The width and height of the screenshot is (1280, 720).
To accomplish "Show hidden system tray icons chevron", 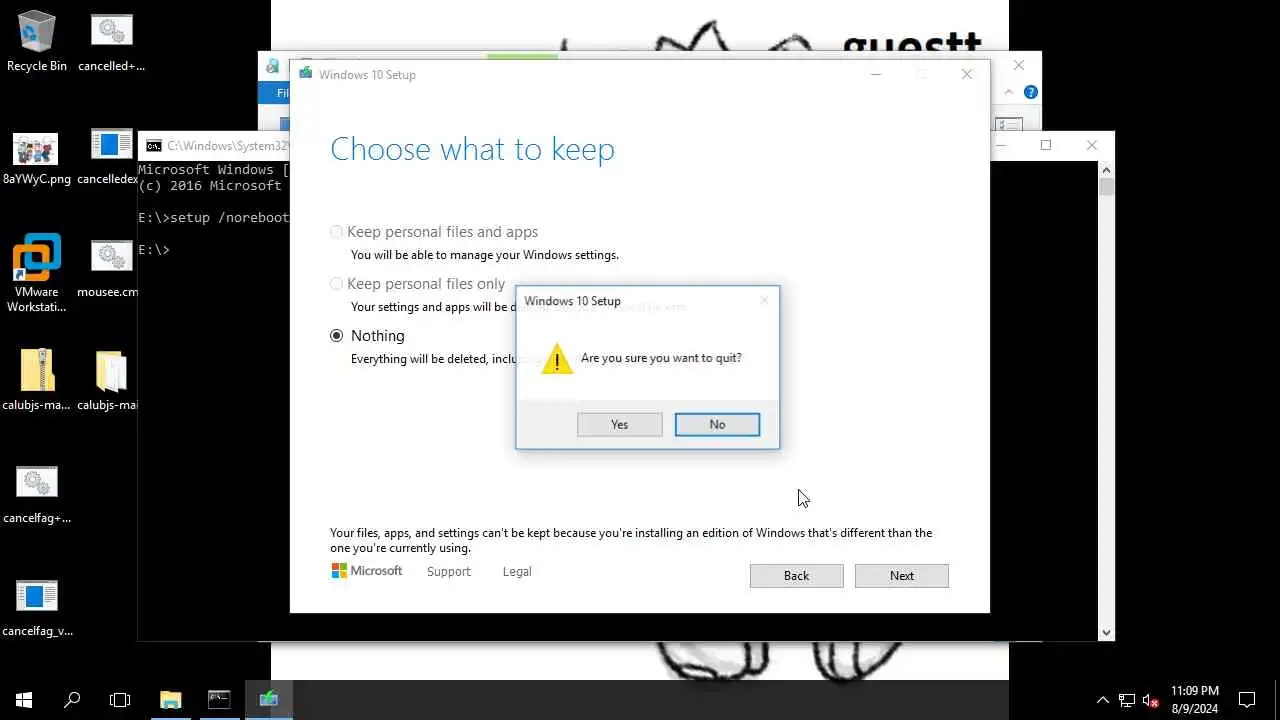I will click(x=1103, y=700).
